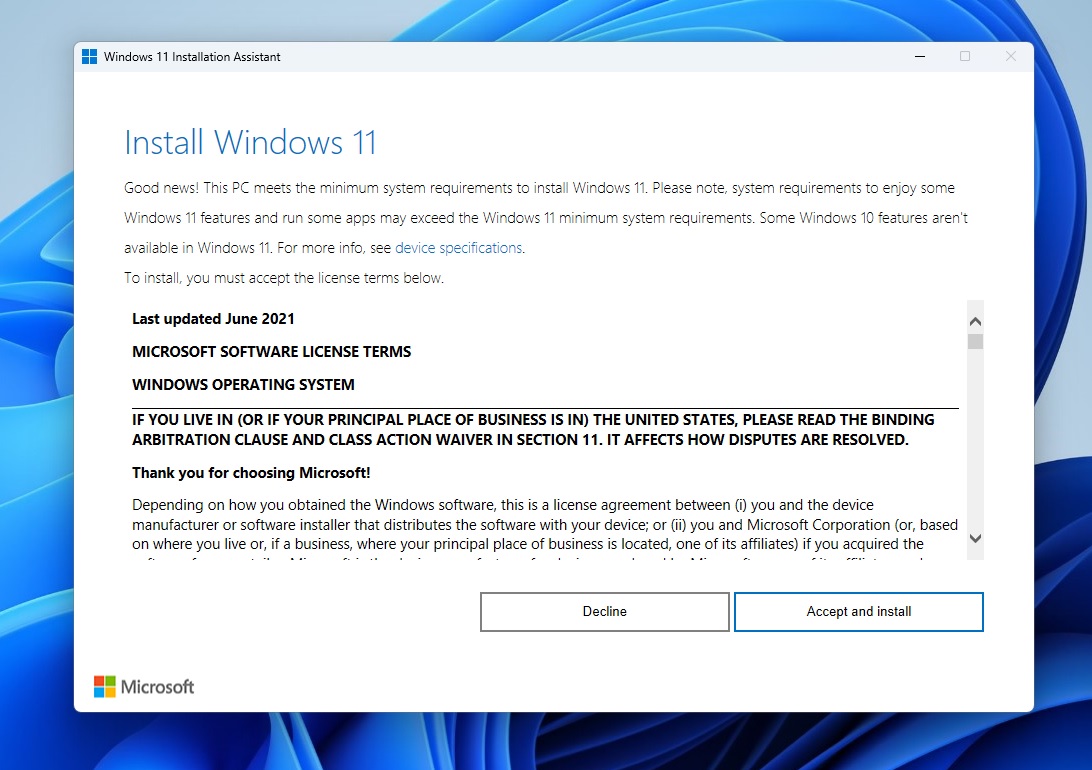Click the MICROSOFT SOFTWARE LICENSE TERMS heading
Screen dimensions: 1092x770
(x=271, y=351)
